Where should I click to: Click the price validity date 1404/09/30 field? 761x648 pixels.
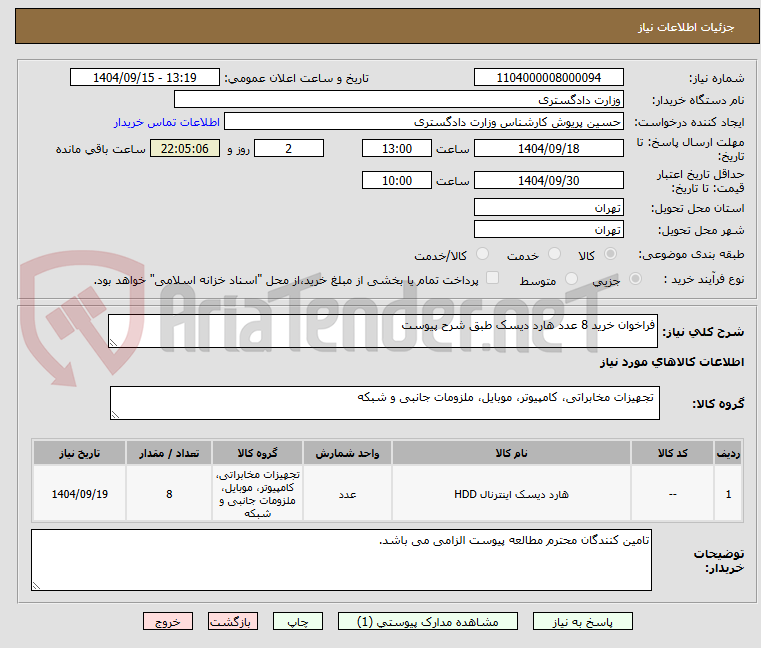[x=548, y=180]
